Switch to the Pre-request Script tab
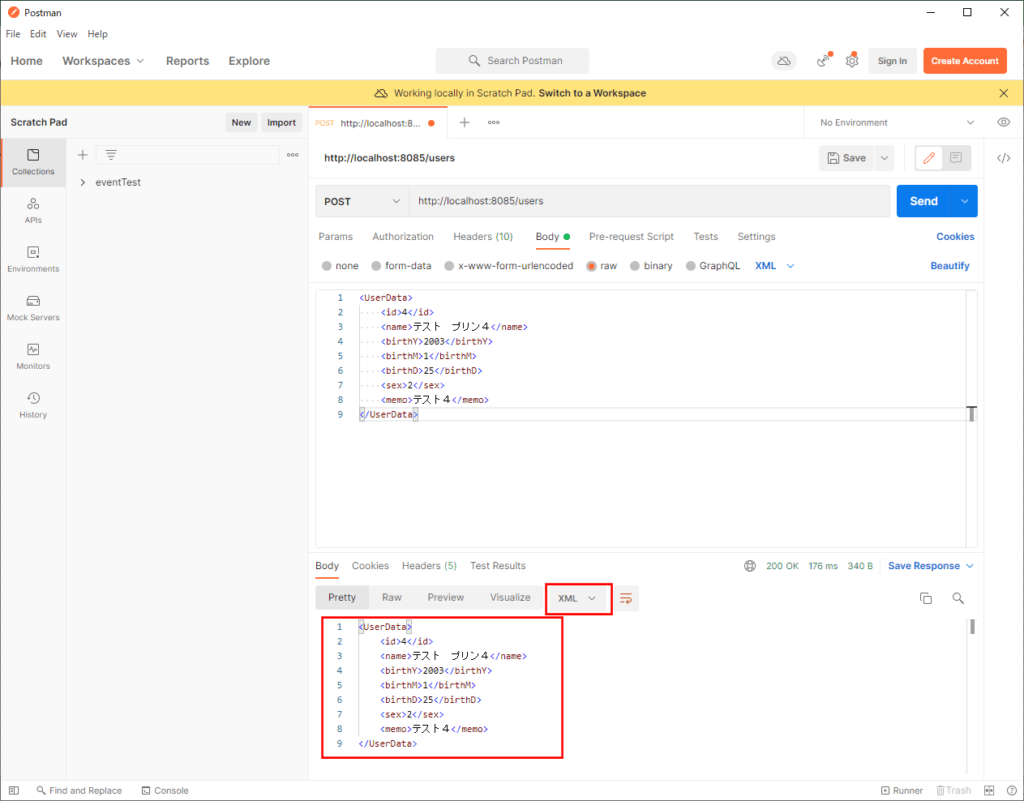Viewport: 1024px width, 801px height. tap(632, 236)
